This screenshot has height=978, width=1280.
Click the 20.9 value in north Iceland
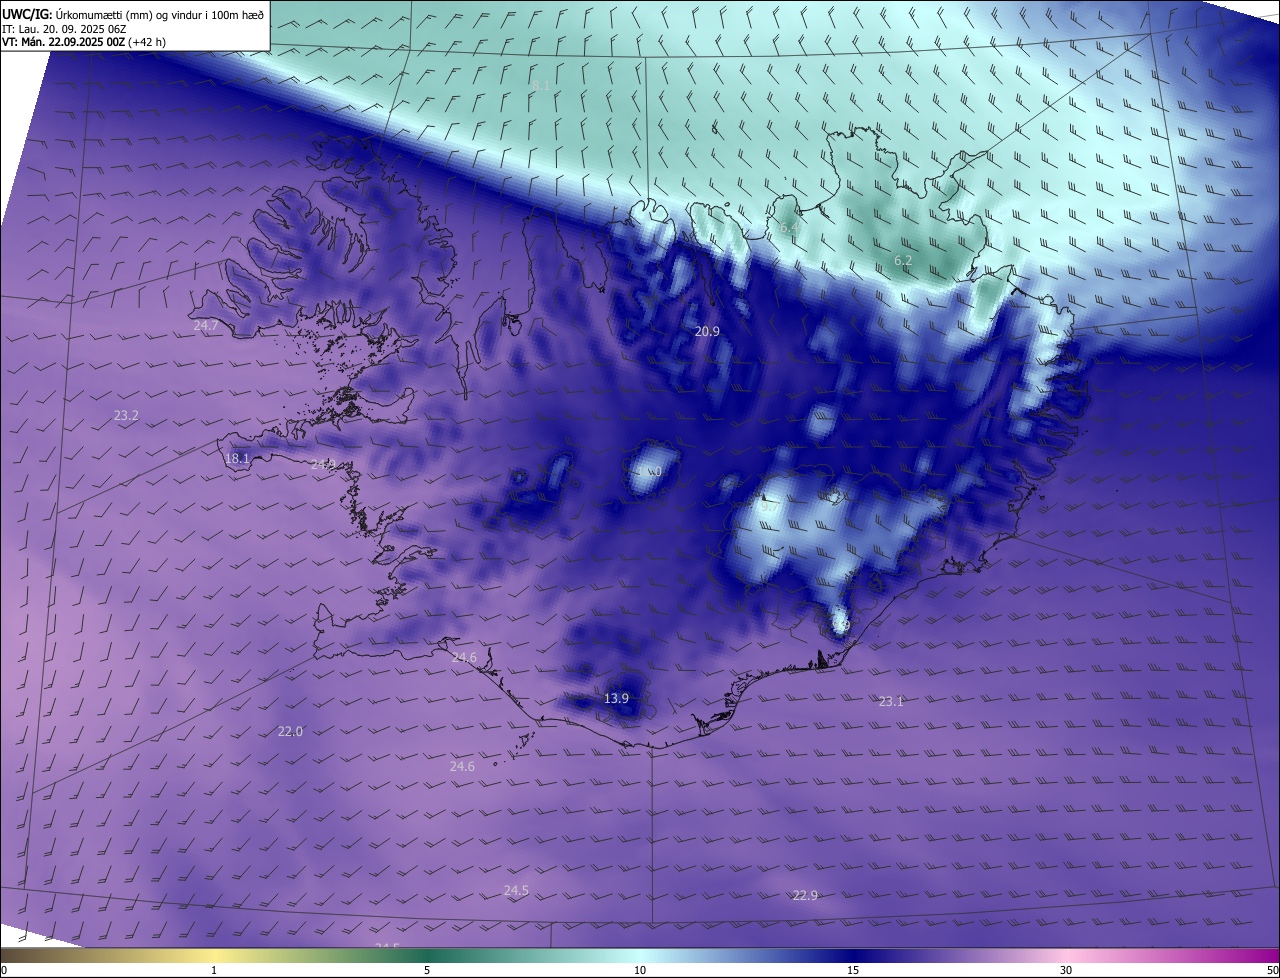click(707, 331)
